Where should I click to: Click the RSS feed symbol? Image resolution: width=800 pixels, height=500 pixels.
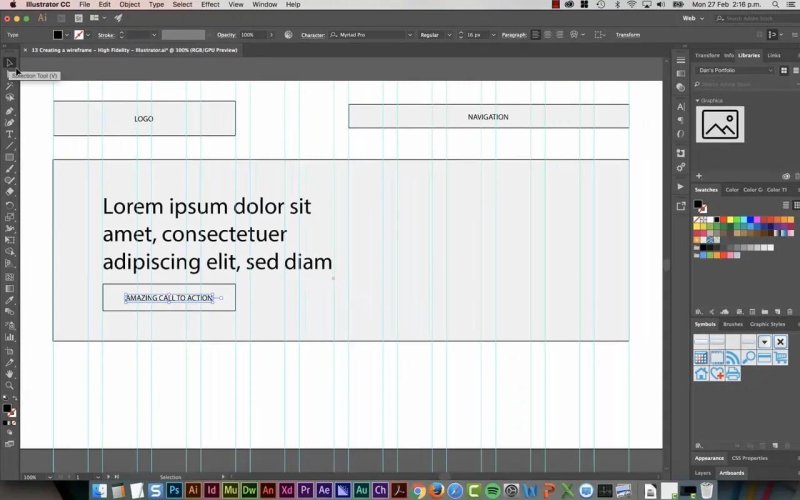point(733,358)
